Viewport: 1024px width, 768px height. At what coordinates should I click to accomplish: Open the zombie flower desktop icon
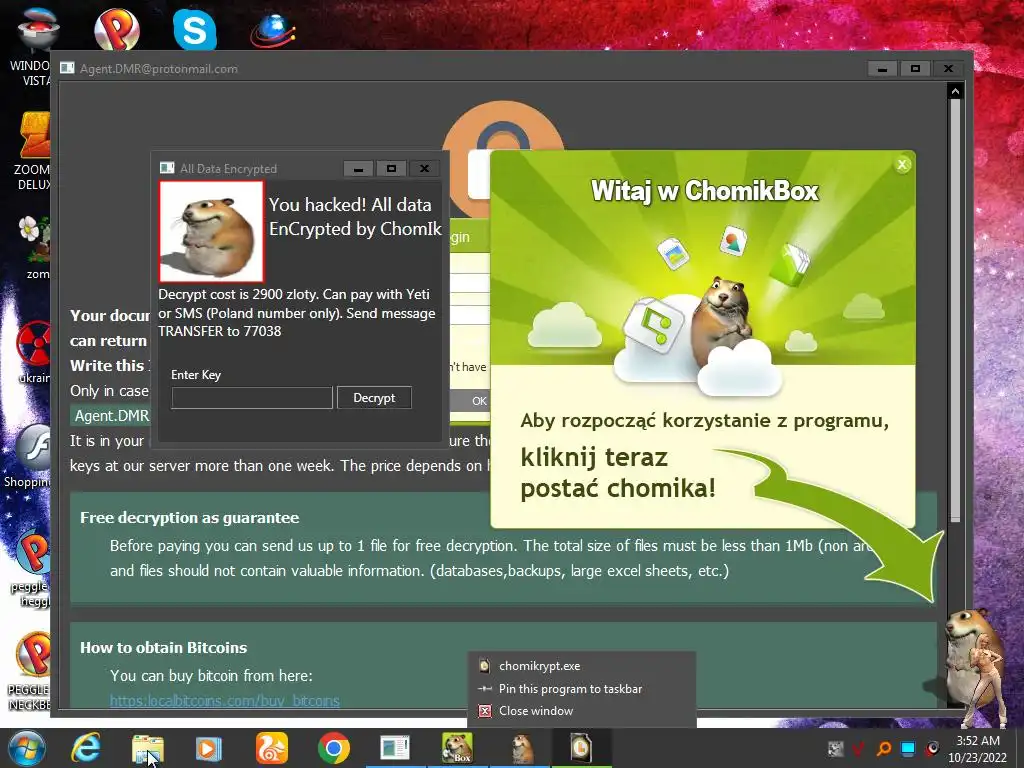pyautogui.click(x=34, y=247)
